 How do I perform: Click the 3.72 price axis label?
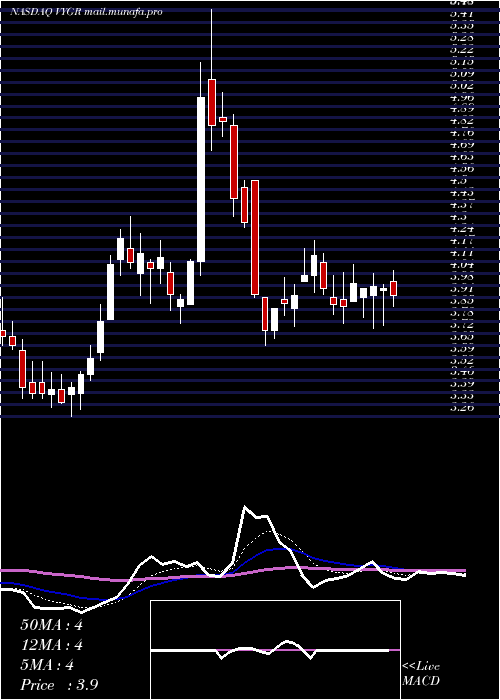tap(462, 326)
